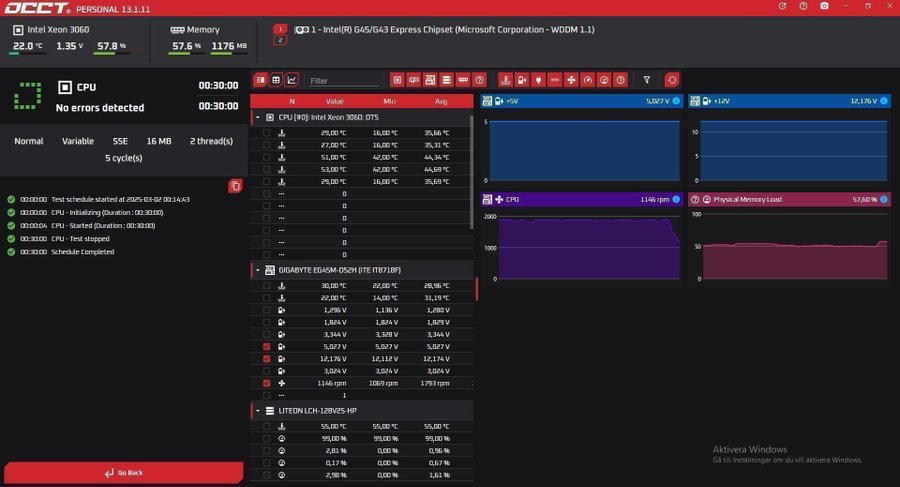Uncheck the 12,176 V sensor checkbox

[x=266, y=358]
